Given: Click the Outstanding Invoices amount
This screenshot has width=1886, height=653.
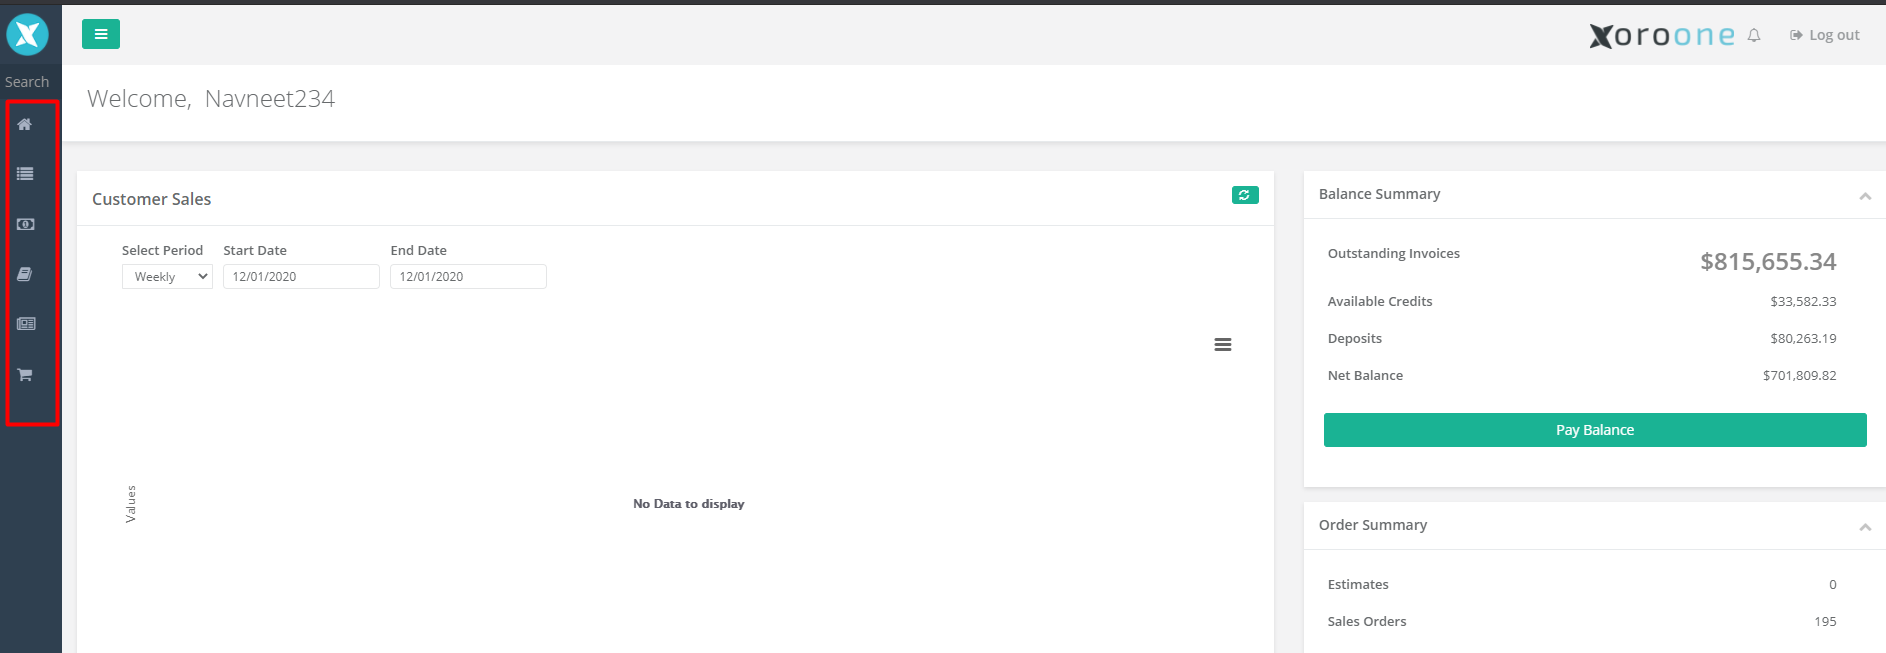Looking at the screenshot, I should pos(1767,262).
